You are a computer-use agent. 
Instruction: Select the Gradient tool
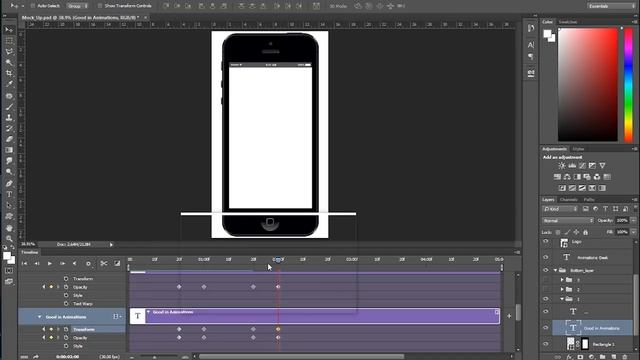[9, 150]
